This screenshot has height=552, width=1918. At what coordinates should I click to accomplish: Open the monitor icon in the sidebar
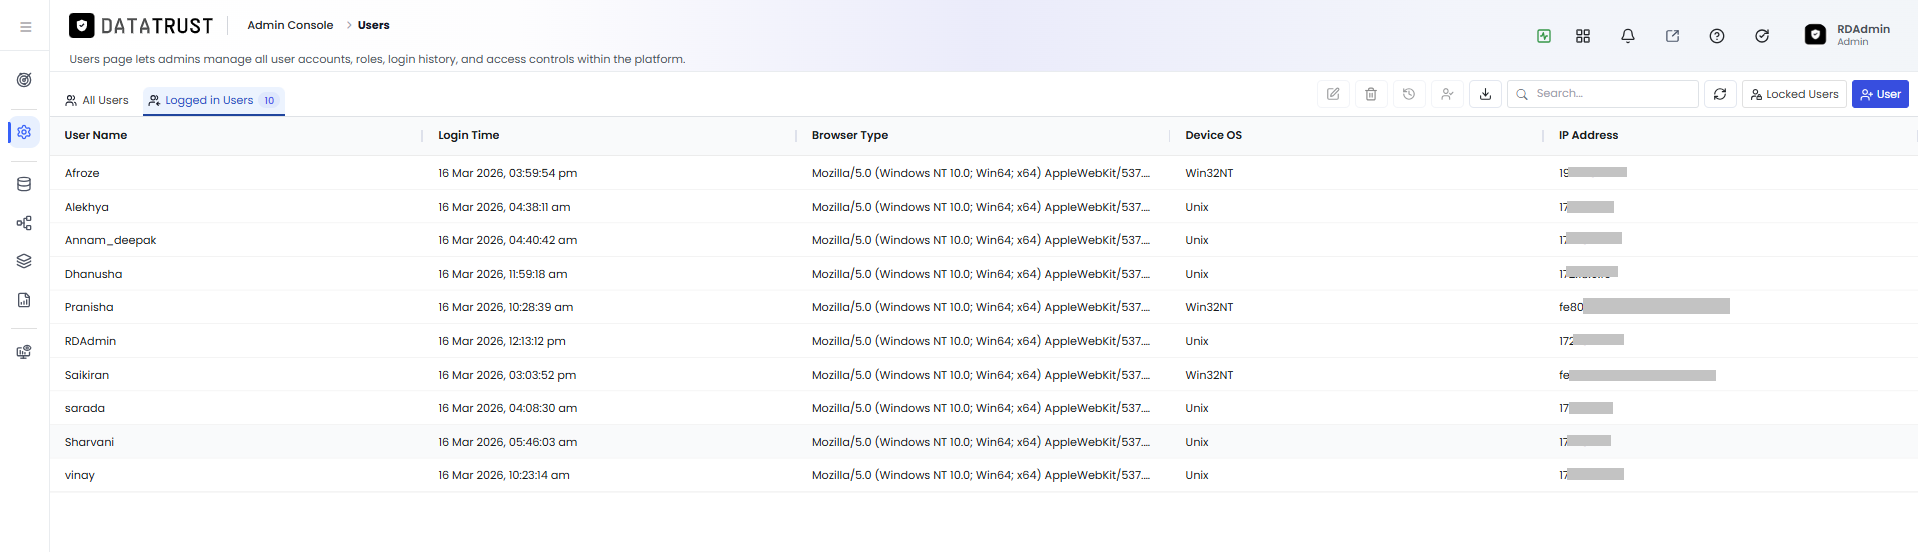tap(24, 352)
